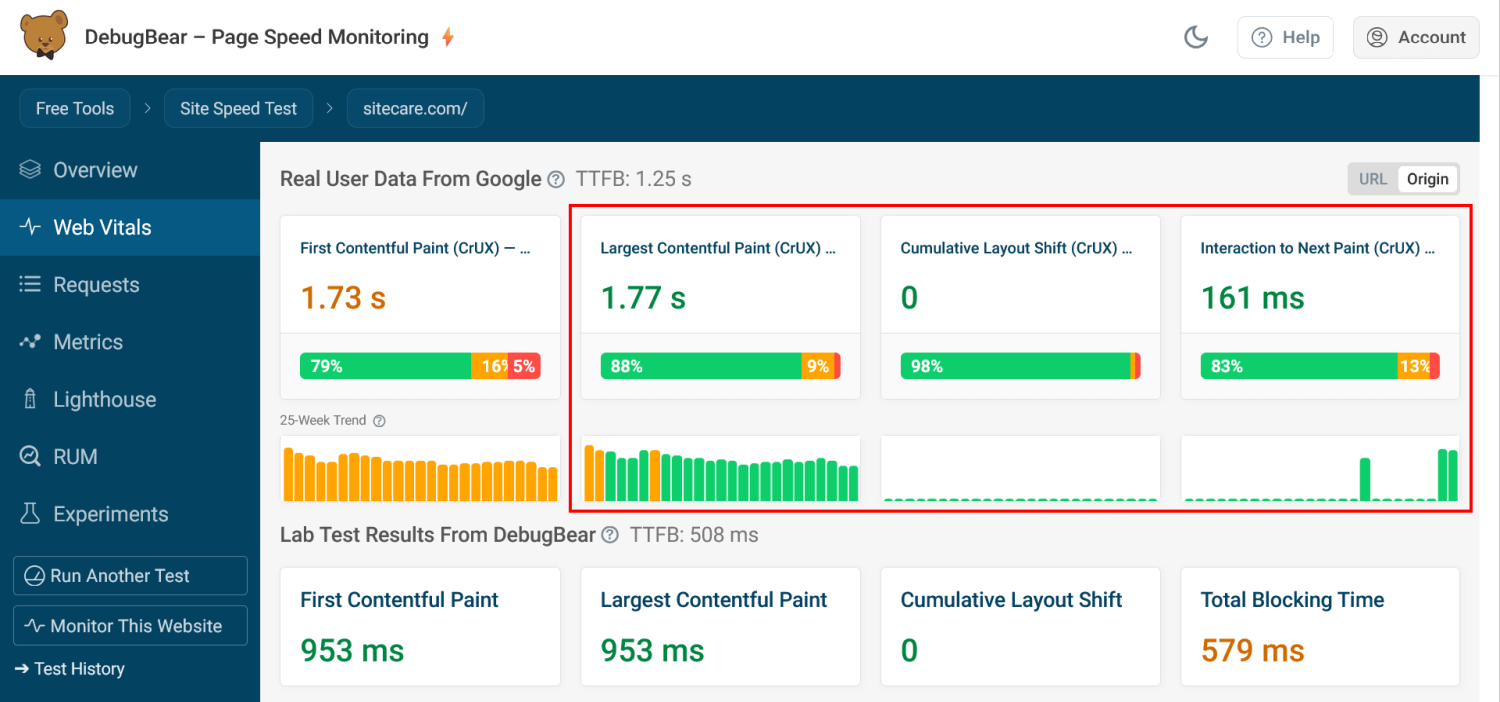Click help icon next to 25-Week Trend
Image resolution: width=1500 pixels, height=702 pixels.
379,421
